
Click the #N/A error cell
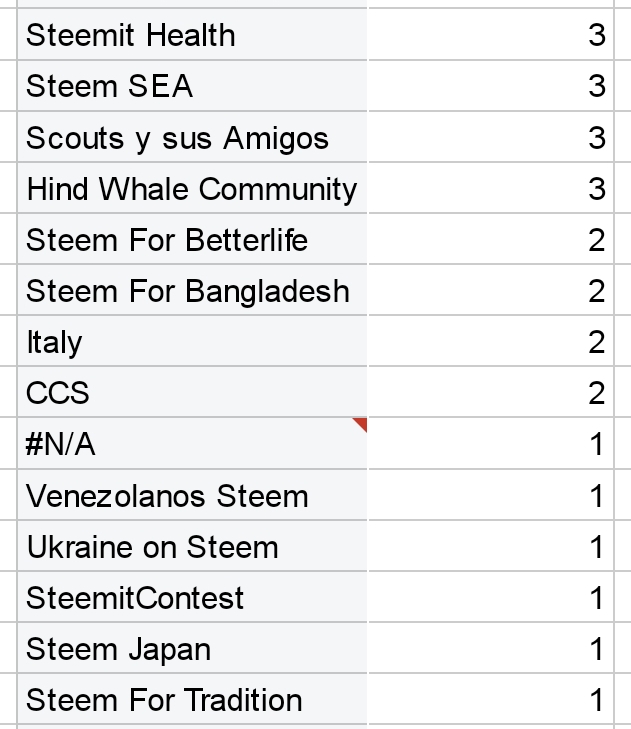tap(192, 445)
